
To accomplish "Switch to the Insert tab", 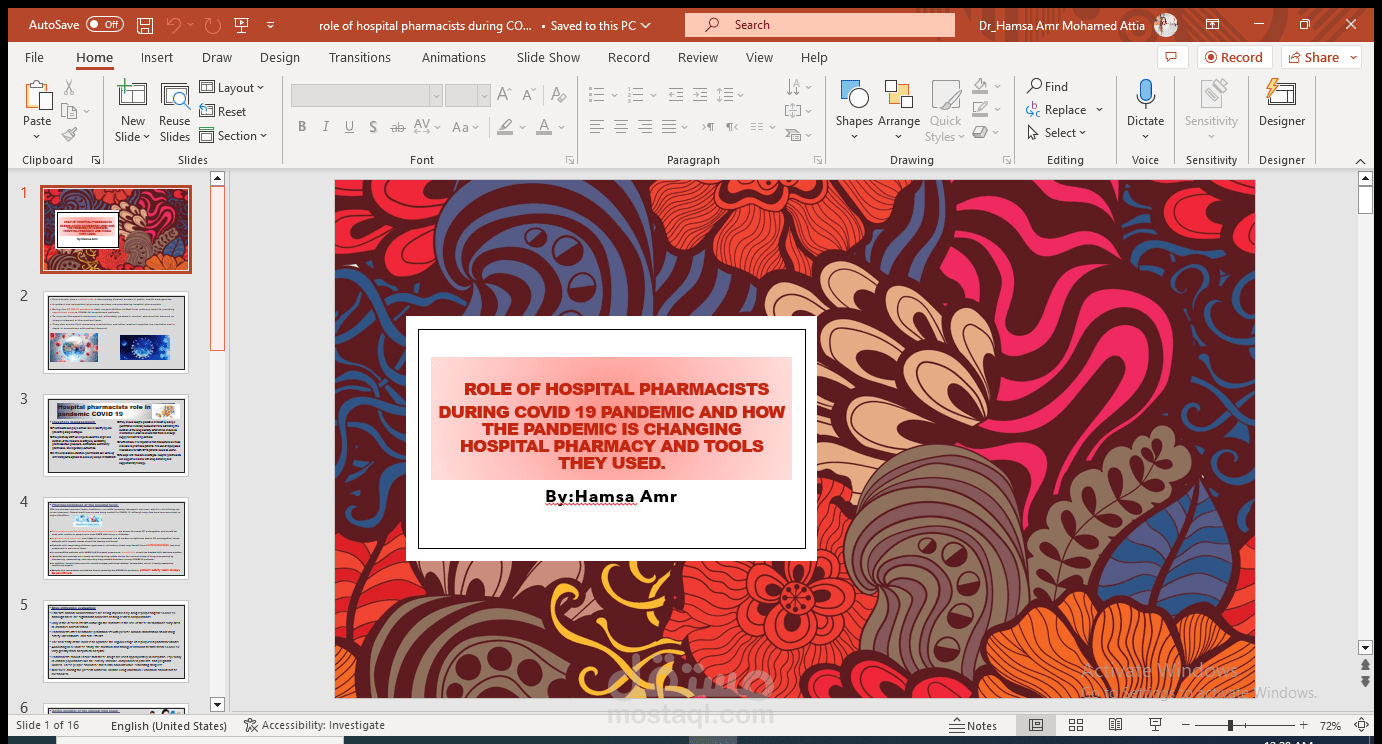I will [x=157, y=57].
